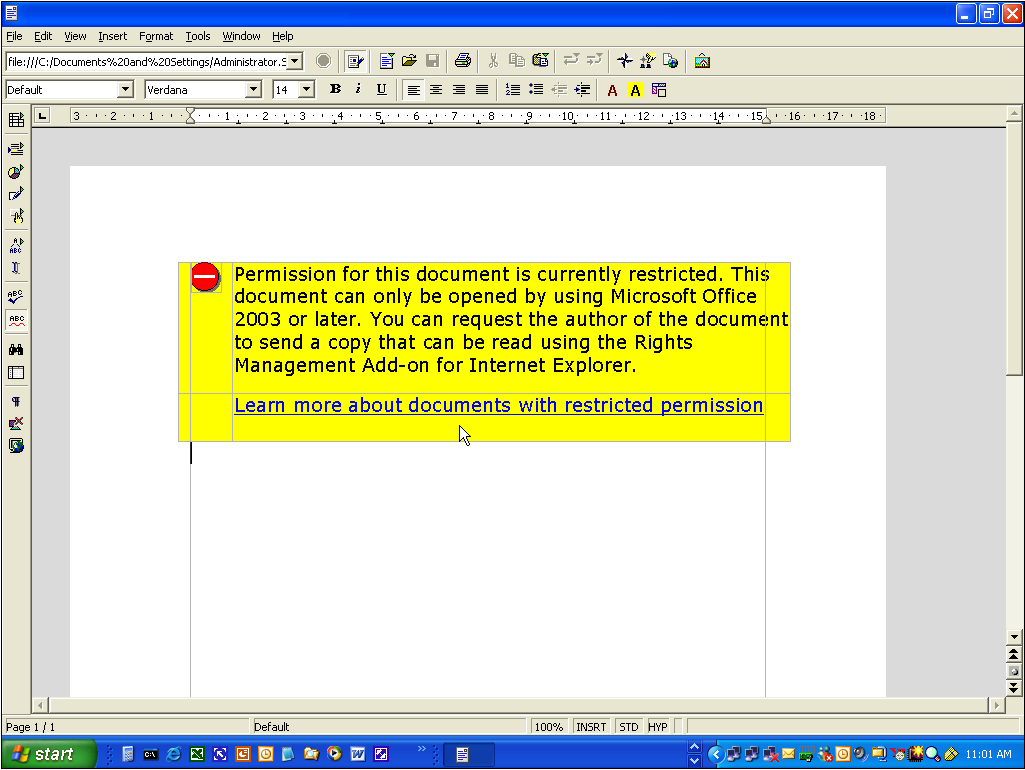Click the INSRT insert mode status field
The height and width of the screenshot is (770, 1025).
[591, 727]
